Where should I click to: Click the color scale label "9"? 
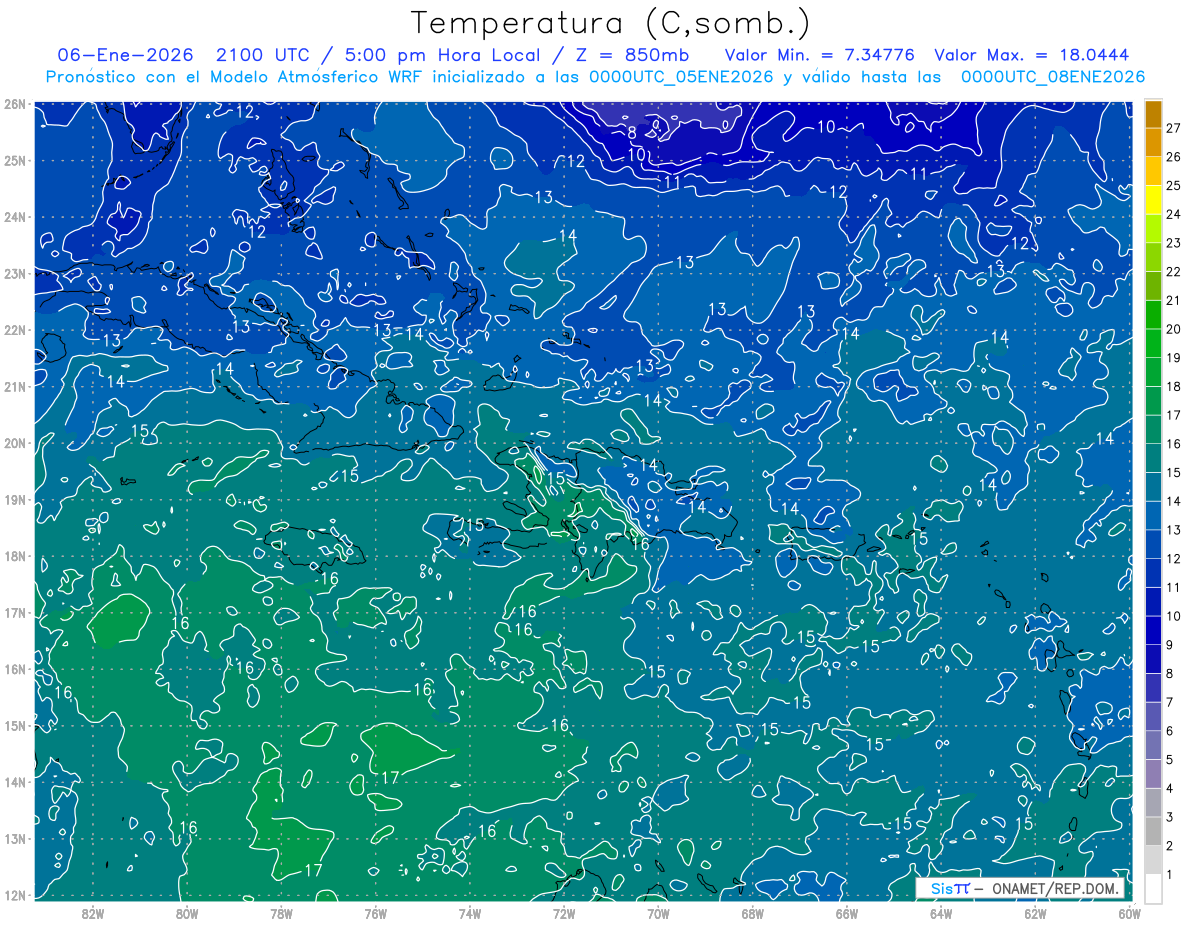point(1170,645)
